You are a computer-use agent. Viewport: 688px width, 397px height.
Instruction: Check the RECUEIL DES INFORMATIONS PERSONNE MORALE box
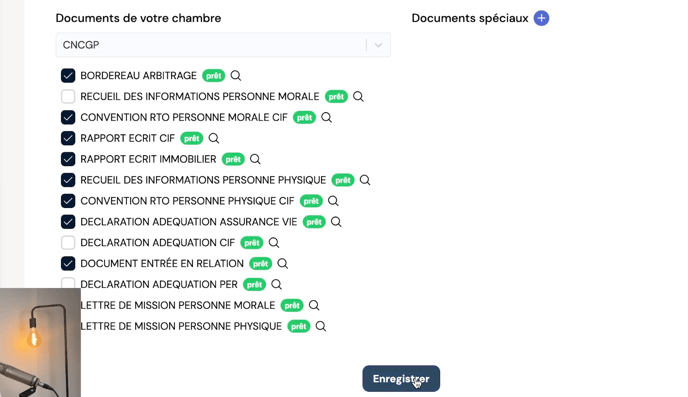tap(68, 97)
